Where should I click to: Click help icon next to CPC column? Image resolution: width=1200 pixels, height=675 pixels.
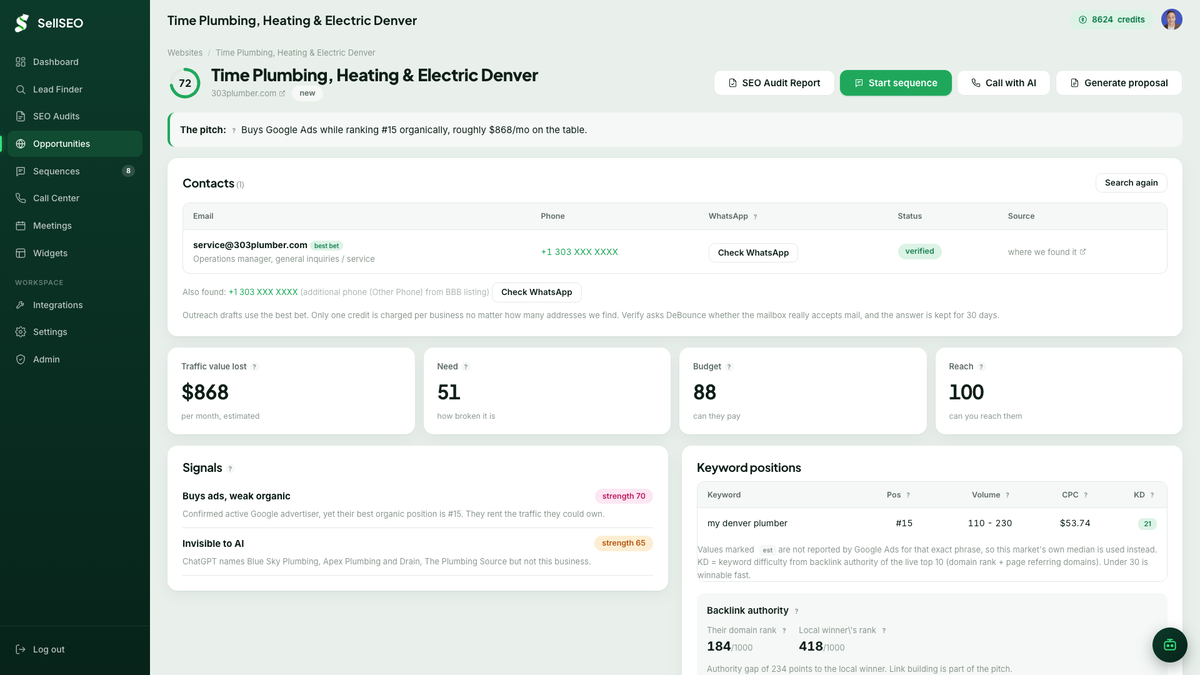pyautogui.click(x=1085, y=495)
